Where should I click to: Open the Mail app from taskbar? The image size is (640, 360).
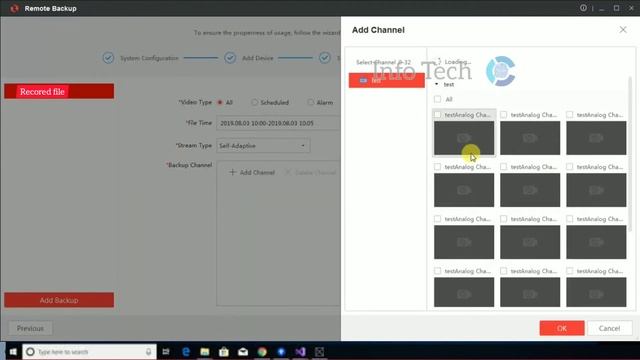pos(243,352)
